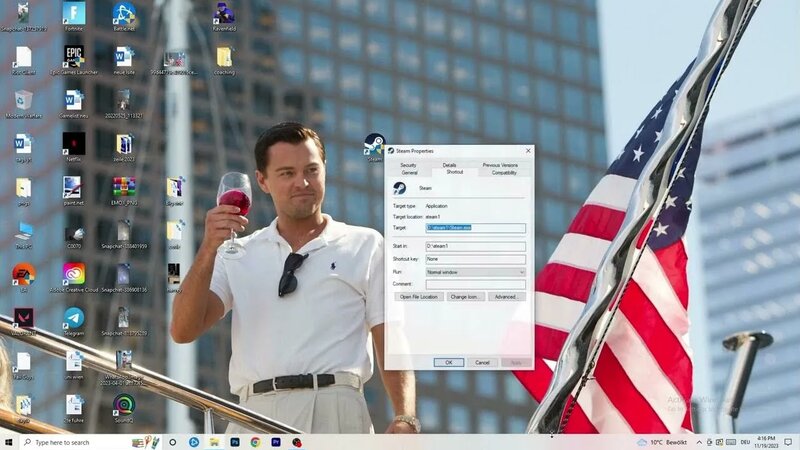The height and width of the screenshot is (450, 800).
Task: Click into the Start in field
Action: coord(476,246)
